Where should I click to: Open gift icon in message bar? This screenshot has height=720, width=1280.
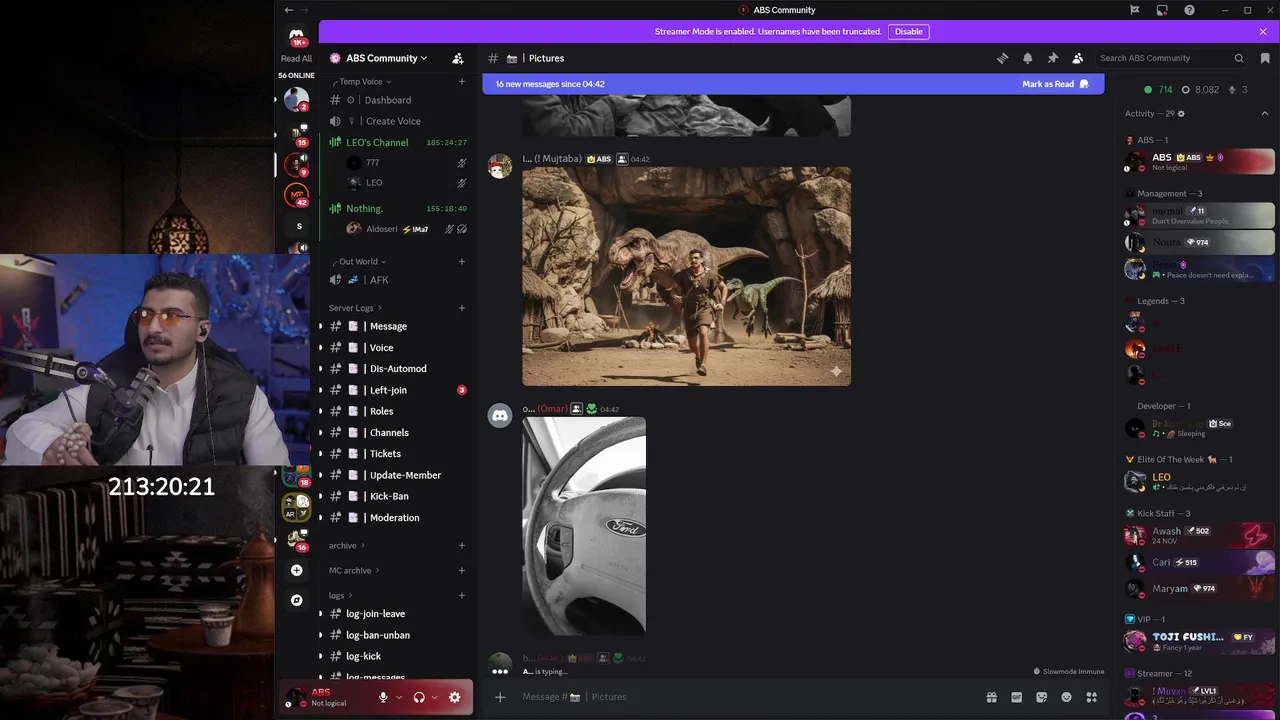[991, 697]
